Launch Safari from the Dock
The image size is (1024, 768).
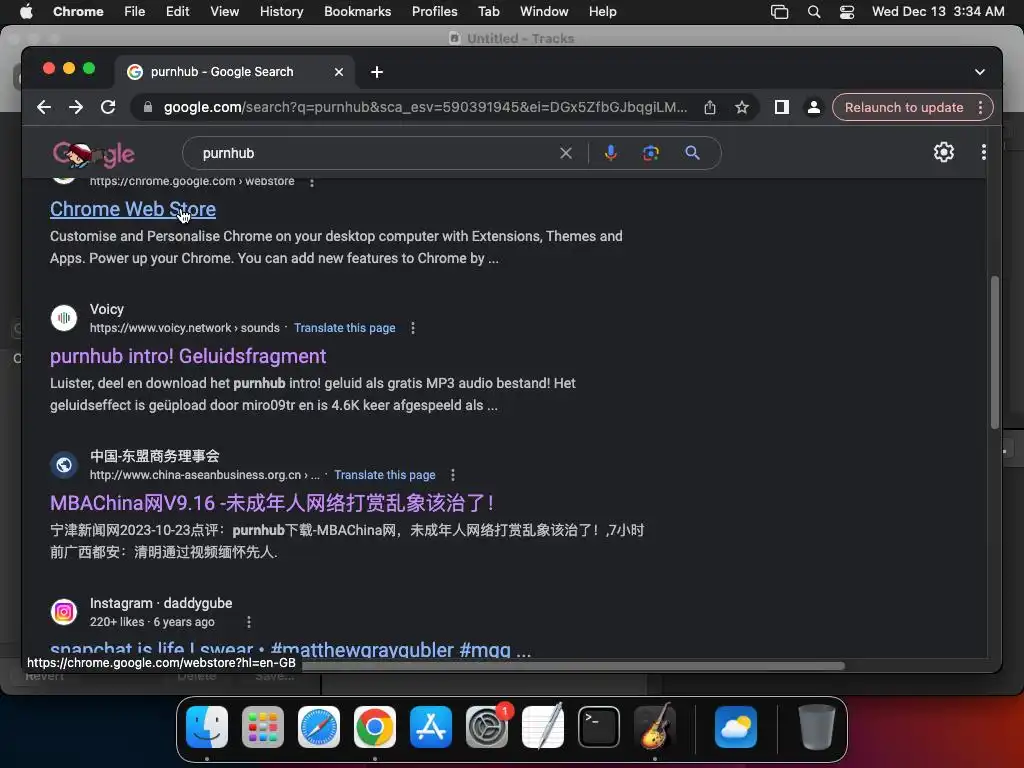tap(319, 727)
